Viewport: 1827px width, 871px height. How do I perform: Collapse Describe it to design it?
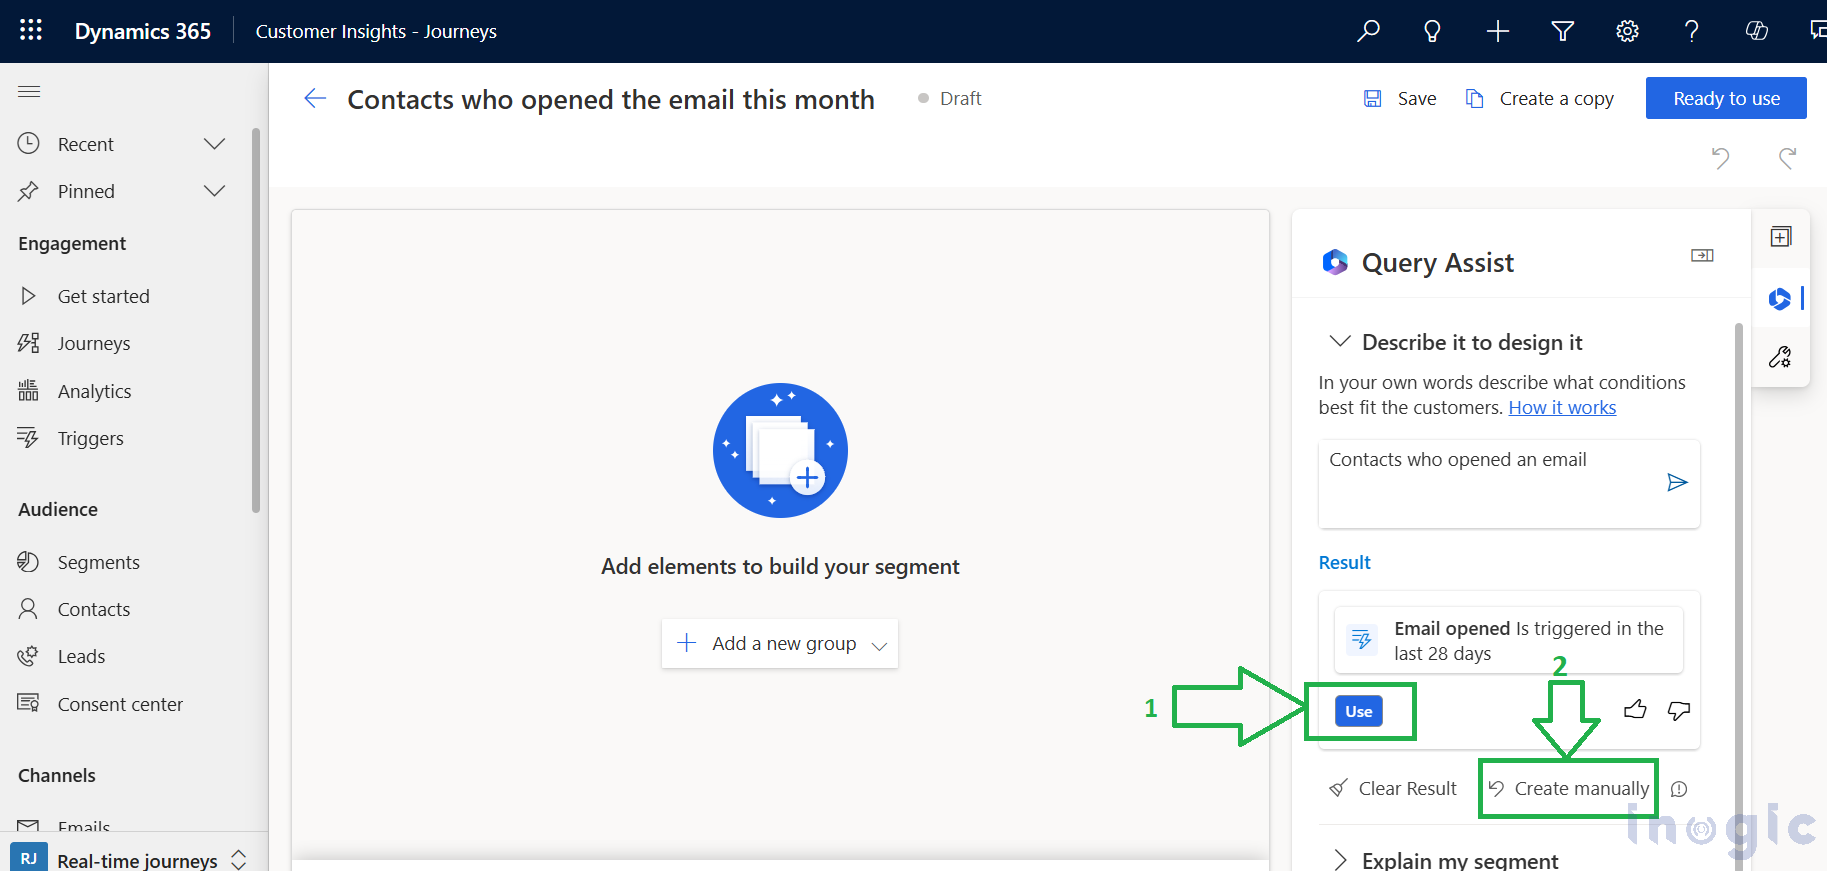point(1340,342)
